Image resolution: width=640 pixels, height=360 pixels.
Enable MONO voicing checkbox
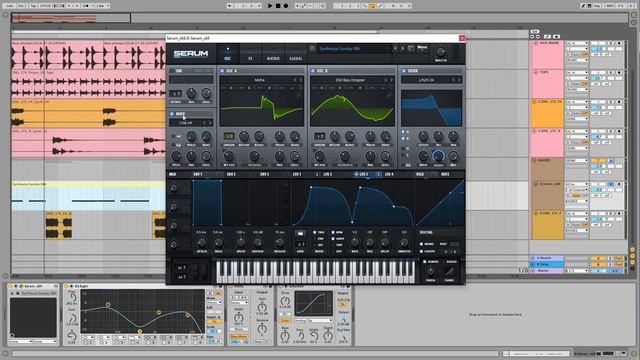(421, 244)
